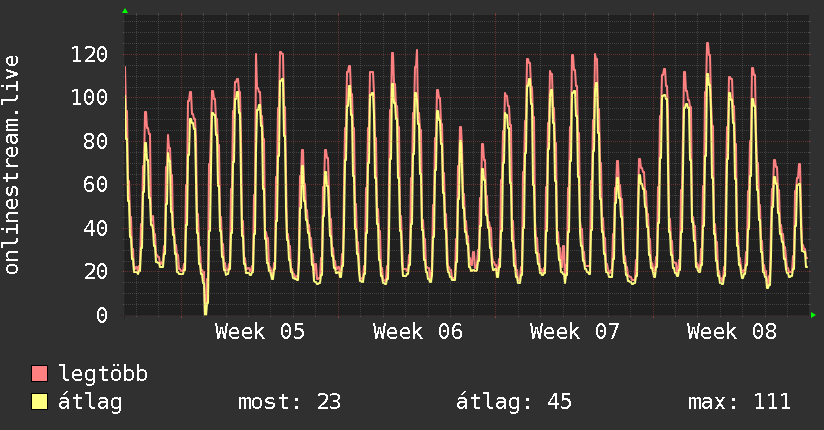Click the green arrow atop the y-axis
The image size is (824, 430).
(x=125, y=11)
